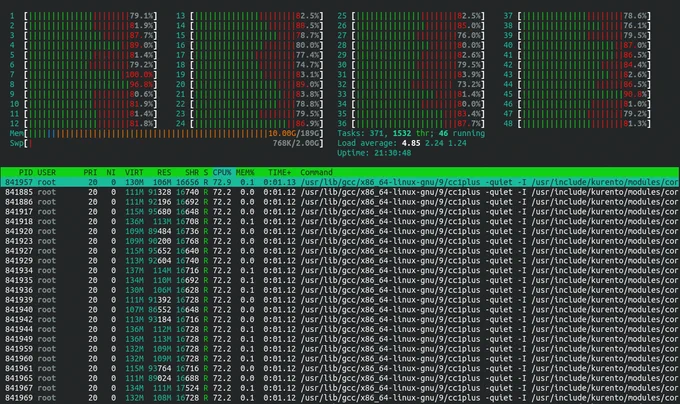Sort by the USER column header
The image size is (680, 404).
click(x=46, y=172)
